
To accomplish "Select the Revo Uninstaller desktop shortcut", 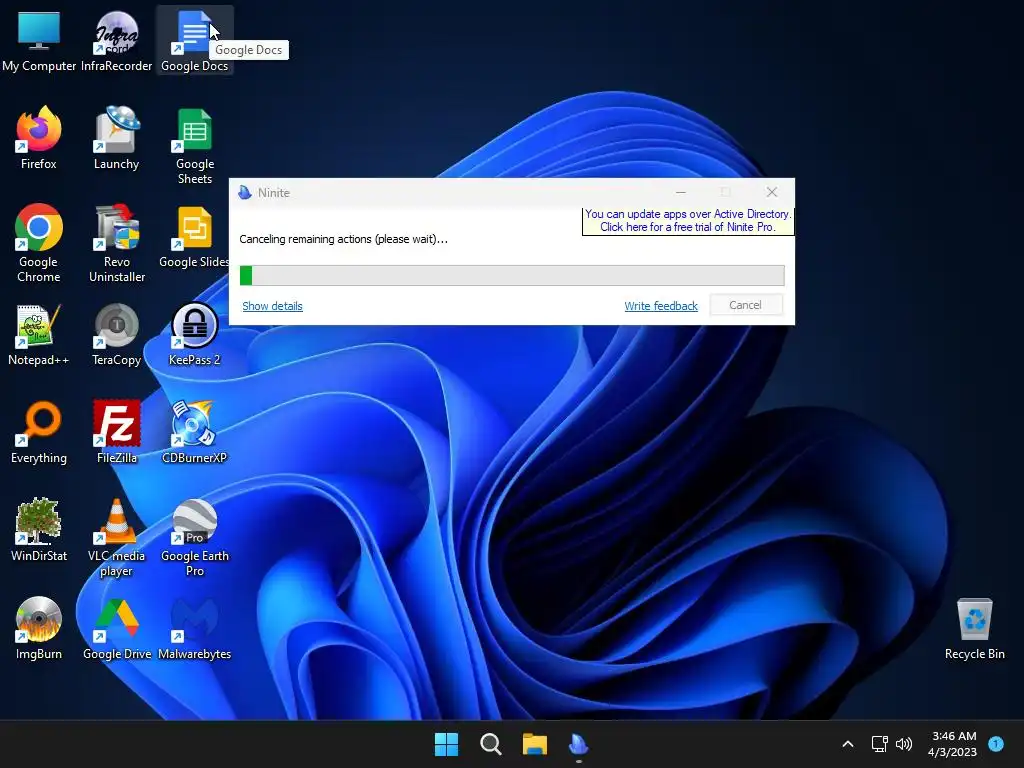I will pos(116,244).
